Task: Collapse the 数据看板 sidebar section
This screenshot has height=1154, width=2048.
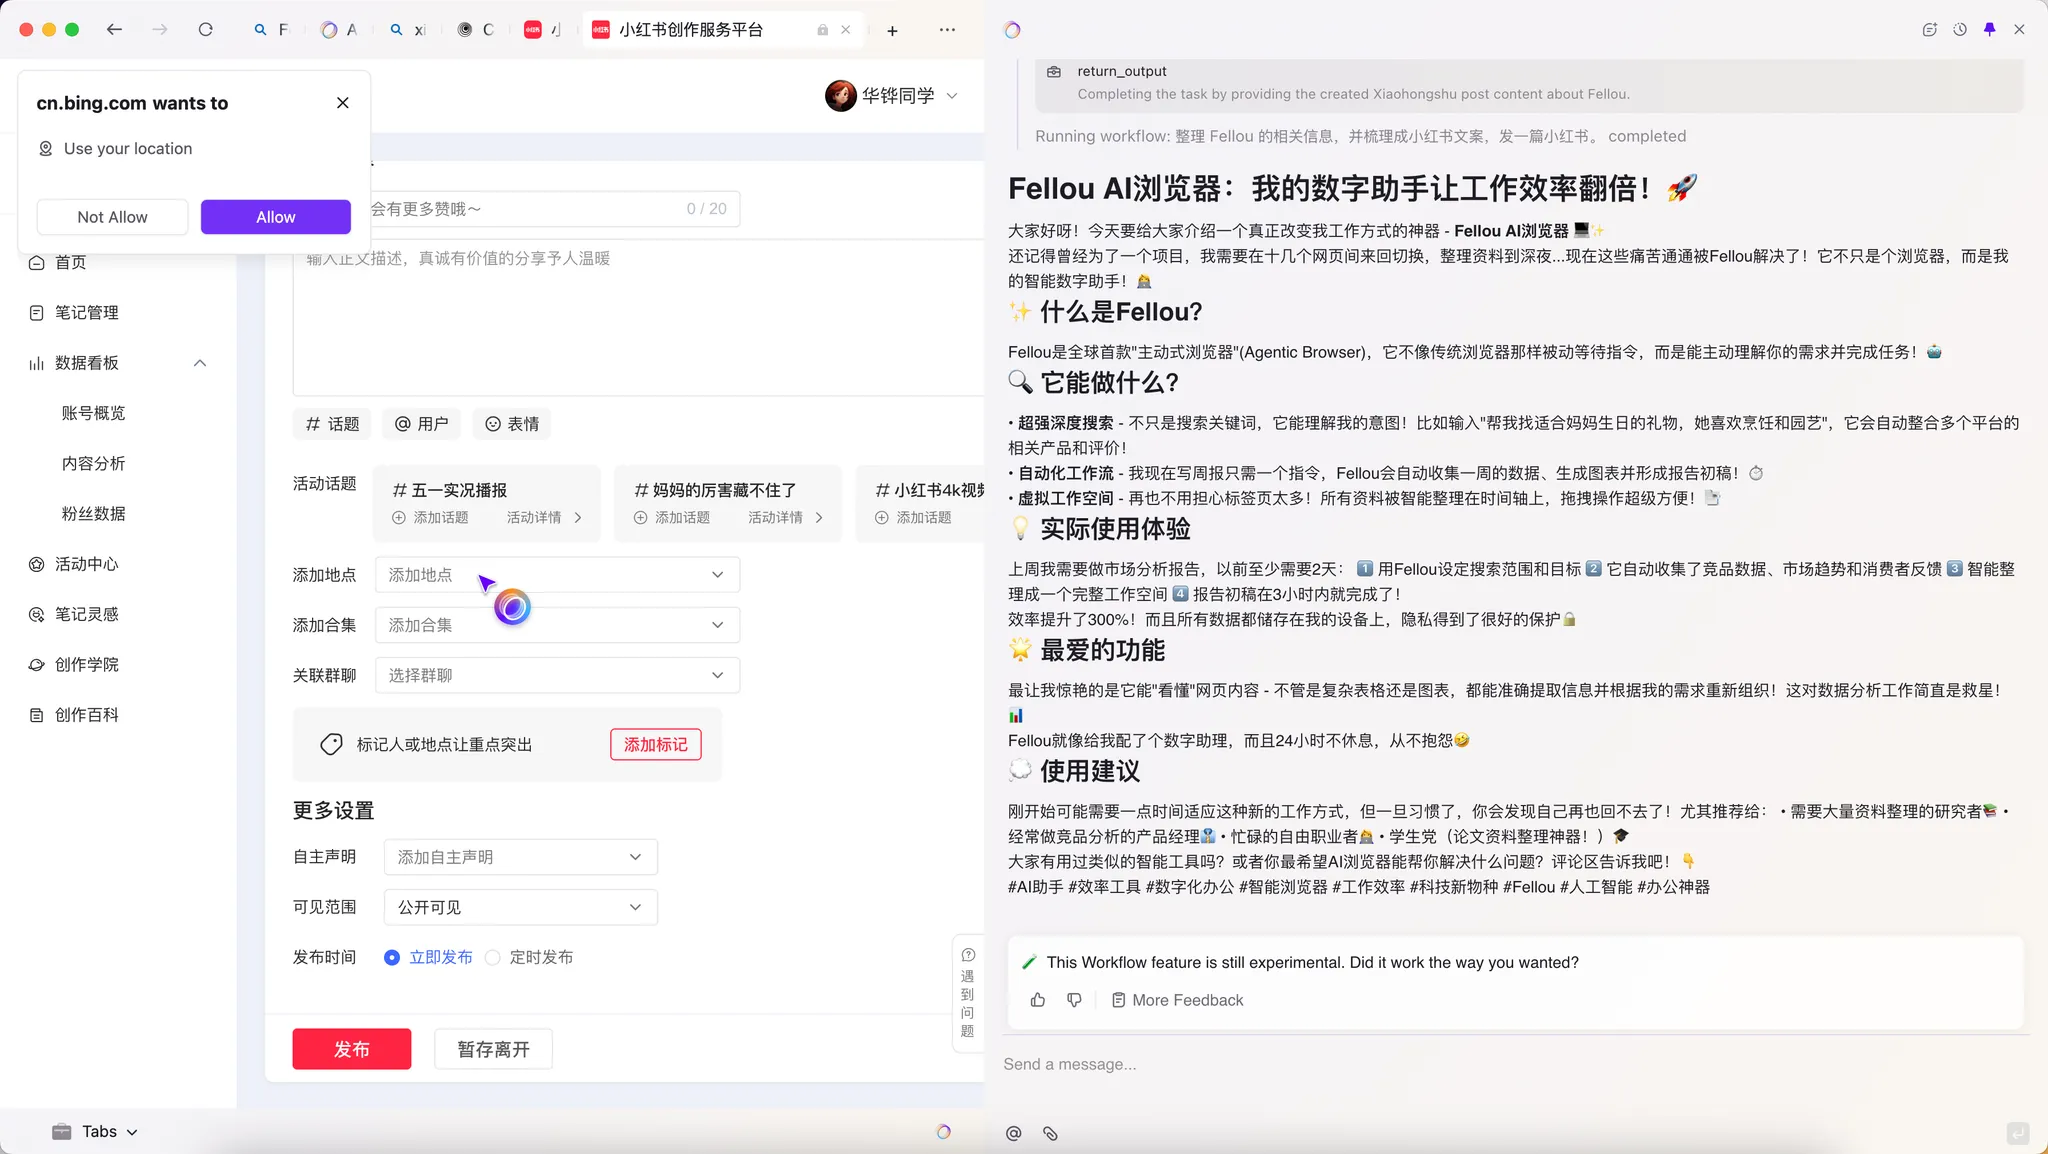Action: 200,363
